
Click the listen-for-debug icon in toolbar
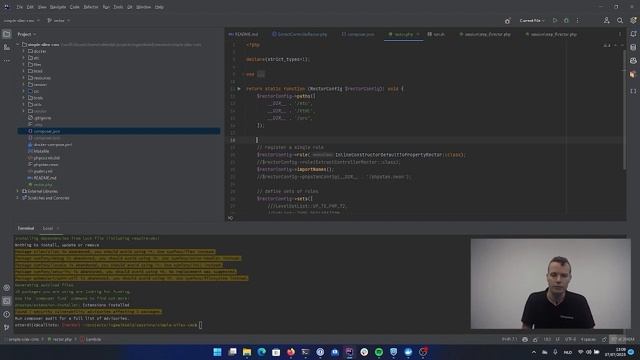pyautogui.click(x=507, y=21)
